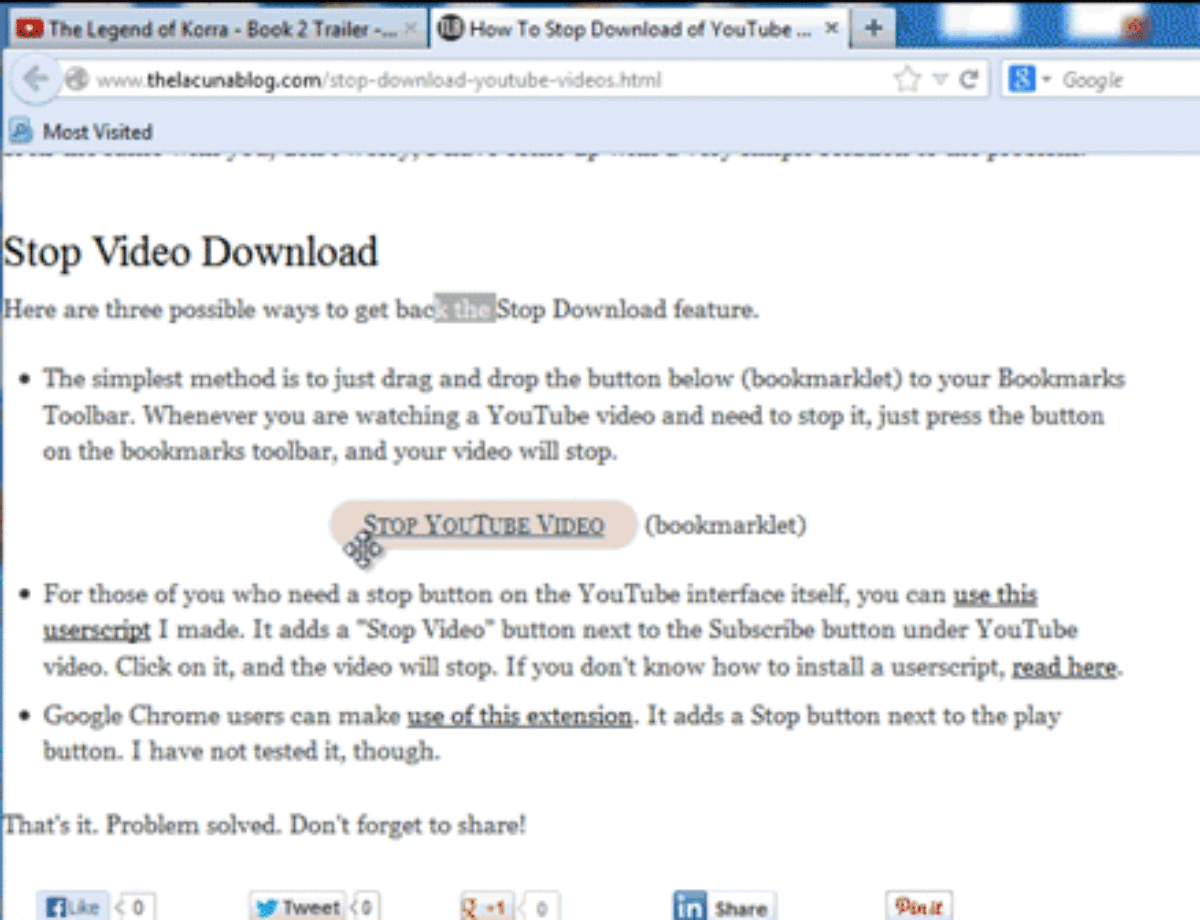
Task: Open a new tab with plus button
Action: tap(873, 28)
